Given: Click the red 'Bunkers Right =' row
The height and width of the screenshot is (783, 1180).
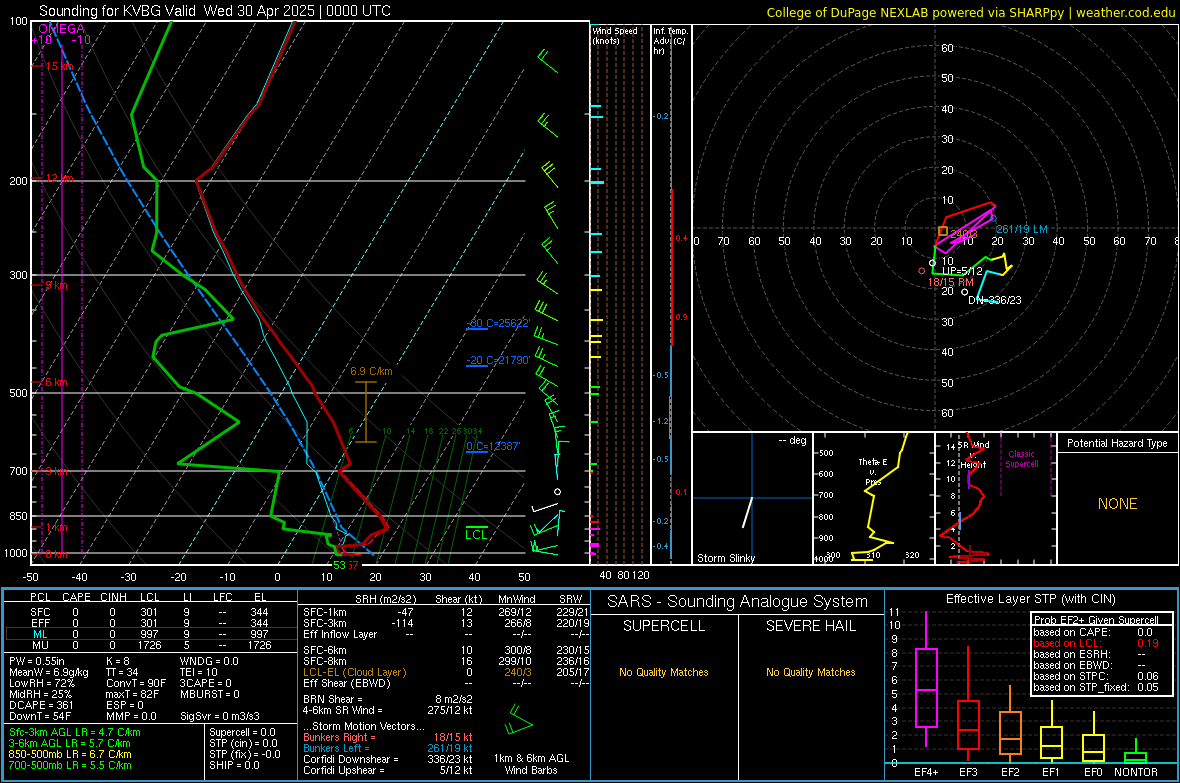Looking at the screenshot, I should (388, 737).
